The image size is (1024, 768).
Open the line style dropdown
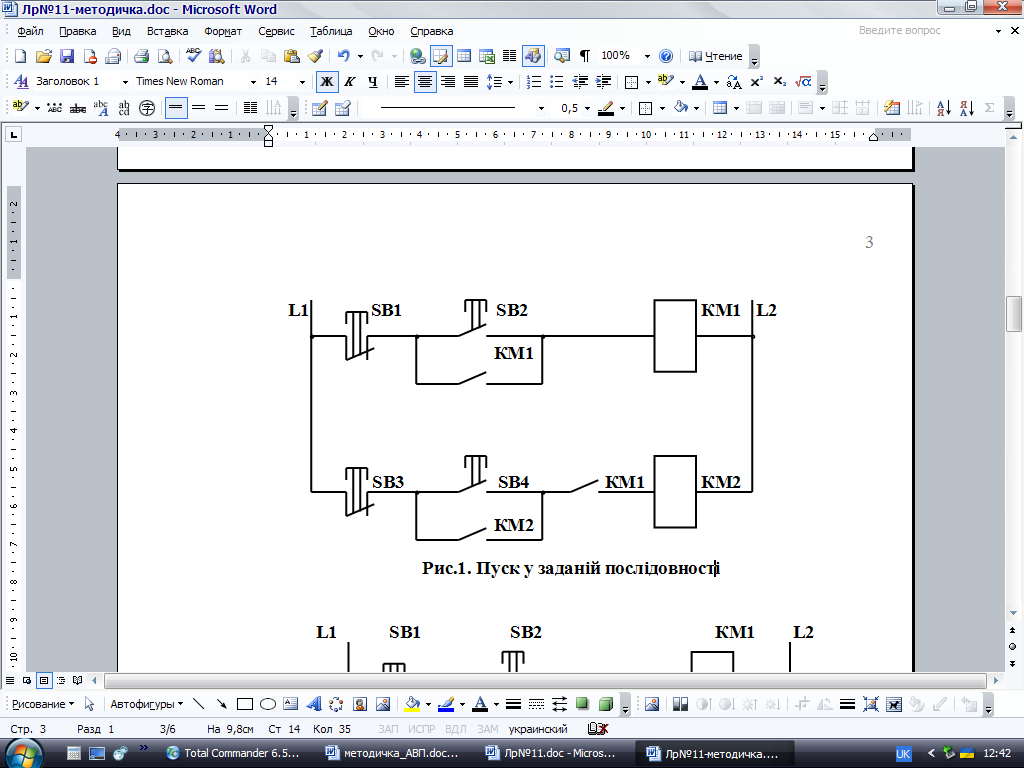(x=541, y=108)
